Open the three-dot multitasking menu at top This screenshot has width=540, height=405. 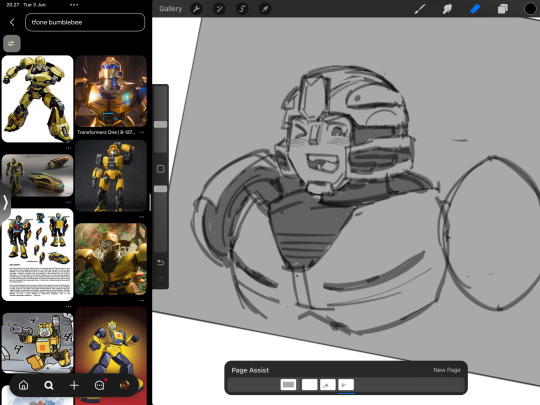pos(74,5)
